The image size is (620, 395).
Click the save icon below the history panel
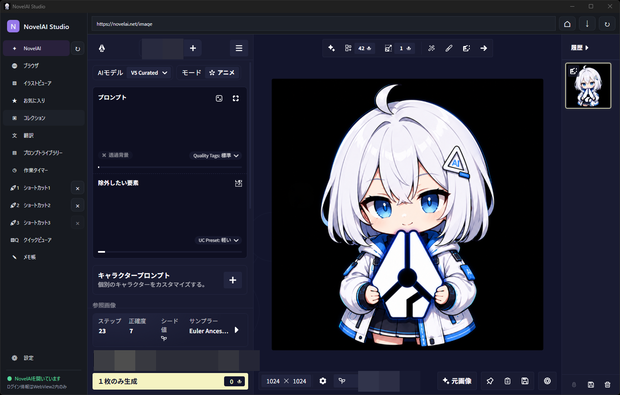(x=591, y=384)
